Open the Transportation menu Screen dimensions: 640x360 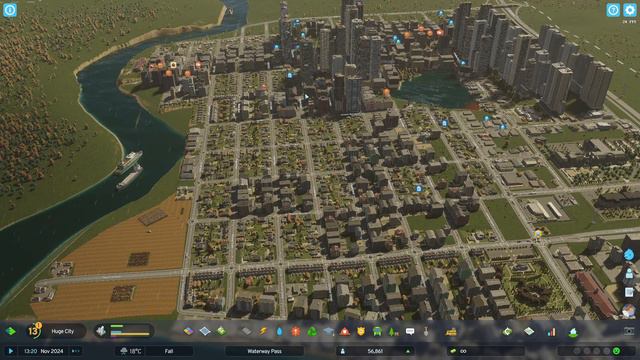377,331
